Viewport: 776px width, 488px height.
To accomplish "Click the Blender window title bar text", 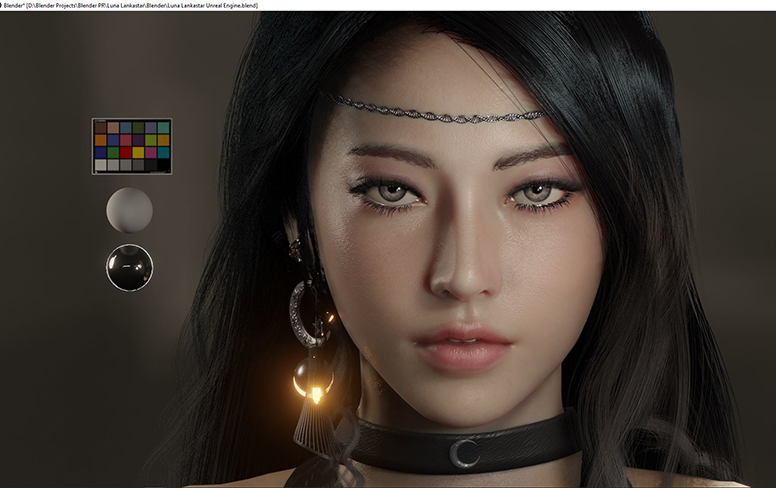I will click(130, 5).
